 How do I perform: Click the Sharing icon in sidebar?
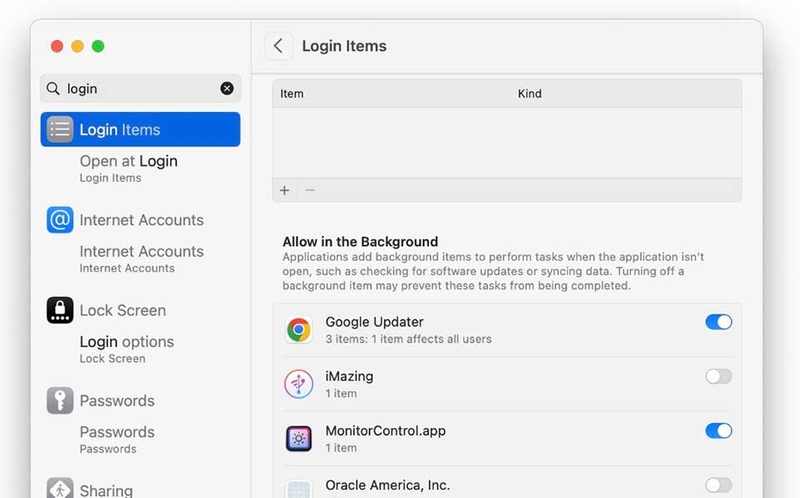(x=60, y=489)
